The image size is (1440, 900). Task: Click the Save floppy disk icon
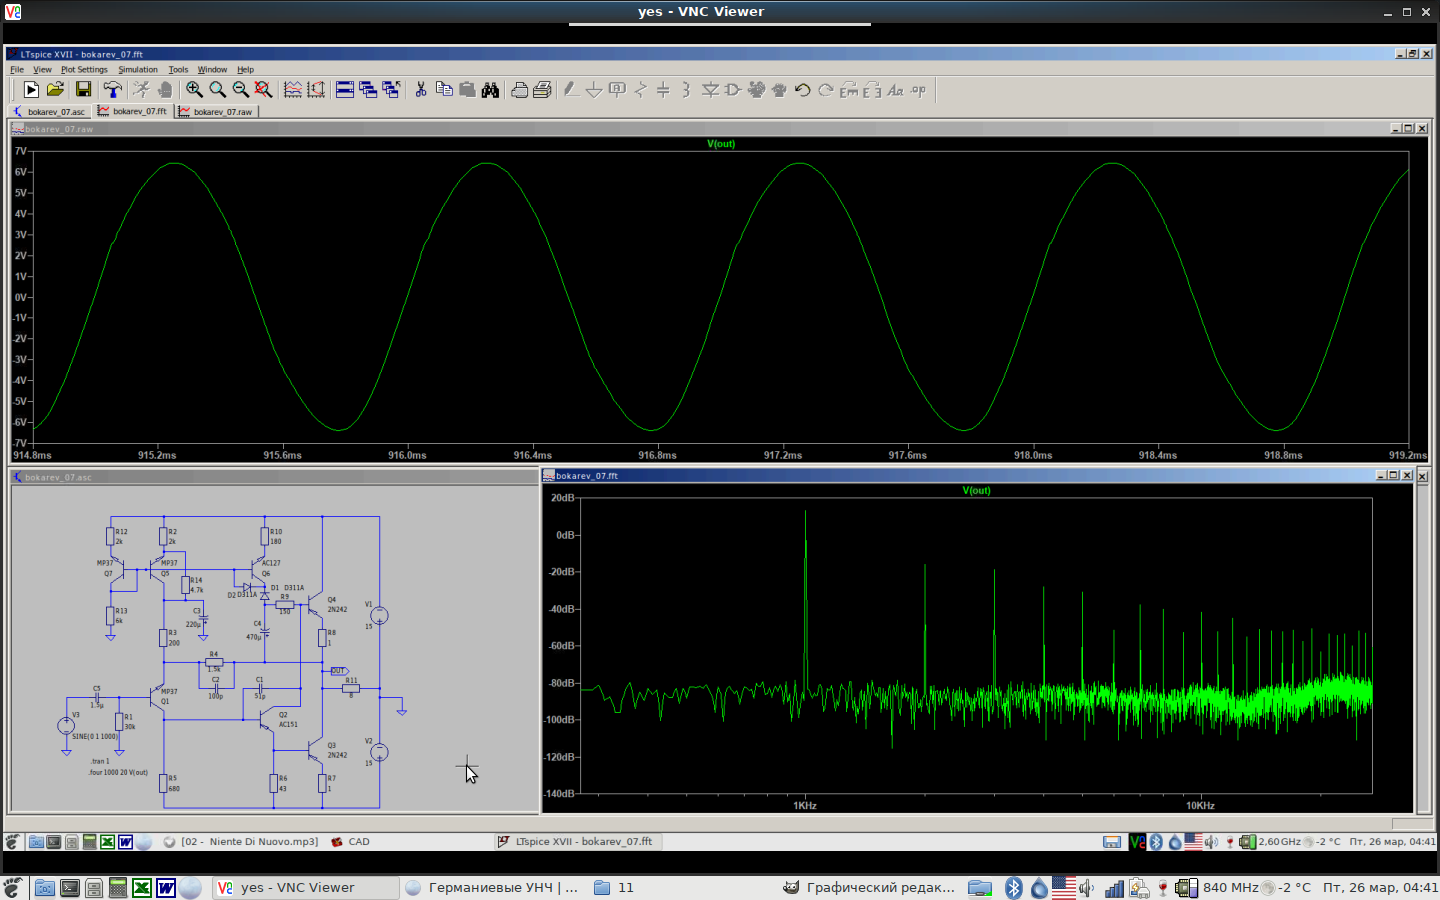coord(83,90)
